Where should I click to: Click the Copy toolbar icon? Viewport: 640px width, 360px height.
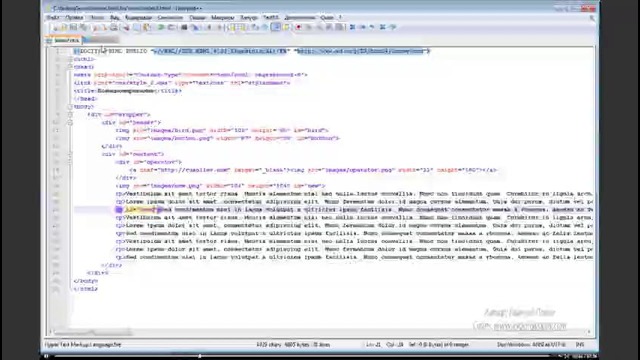pyautogui.click(x=136, y=27)
